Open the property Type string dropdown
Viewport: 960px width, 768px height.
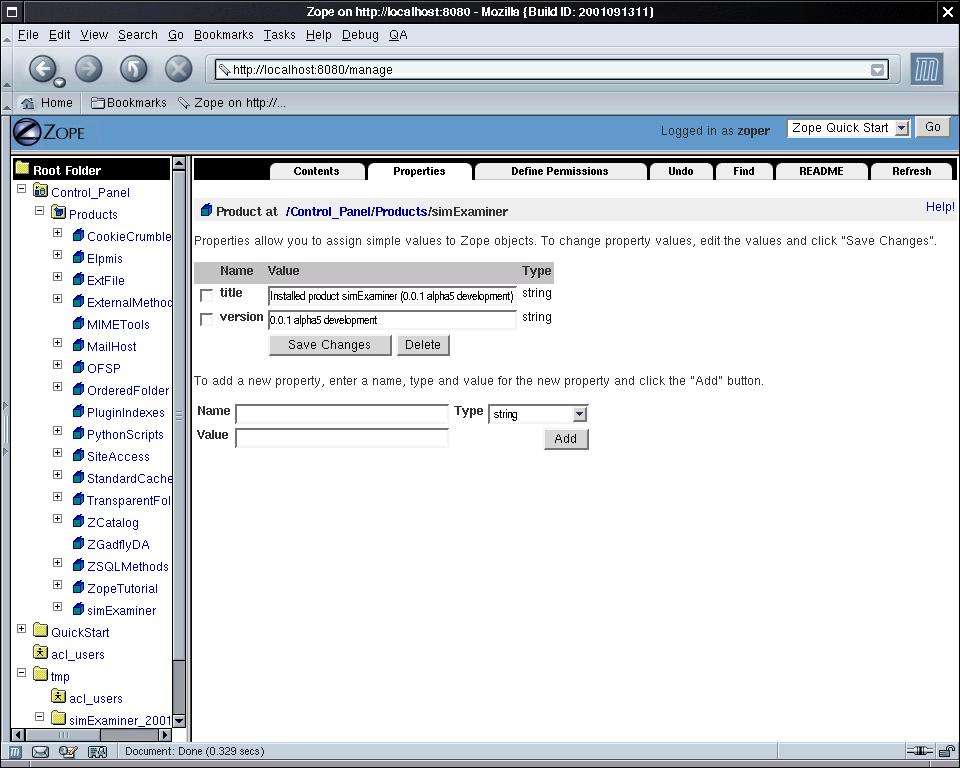538,414
